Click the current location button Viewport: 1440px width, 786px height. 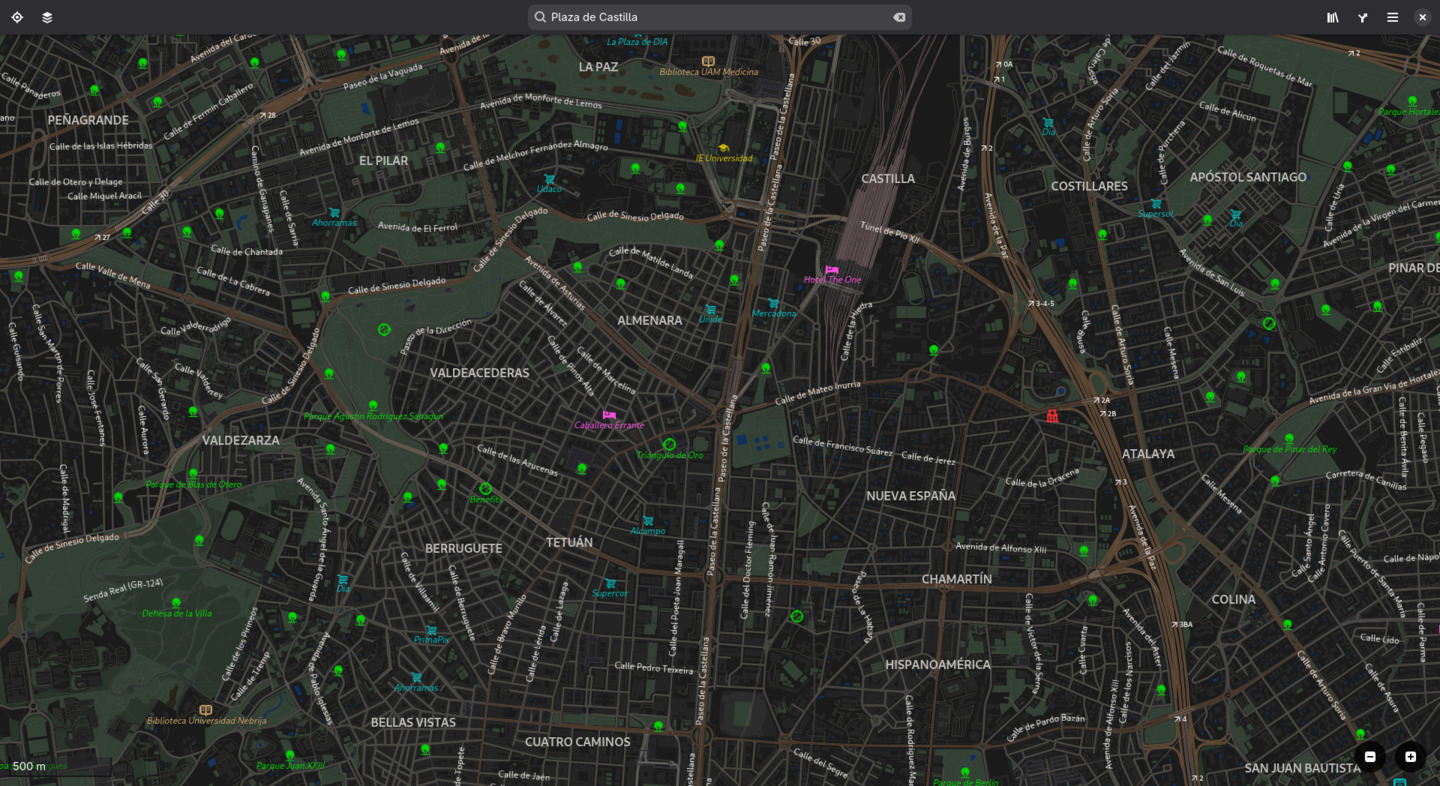tap(17, 17)
